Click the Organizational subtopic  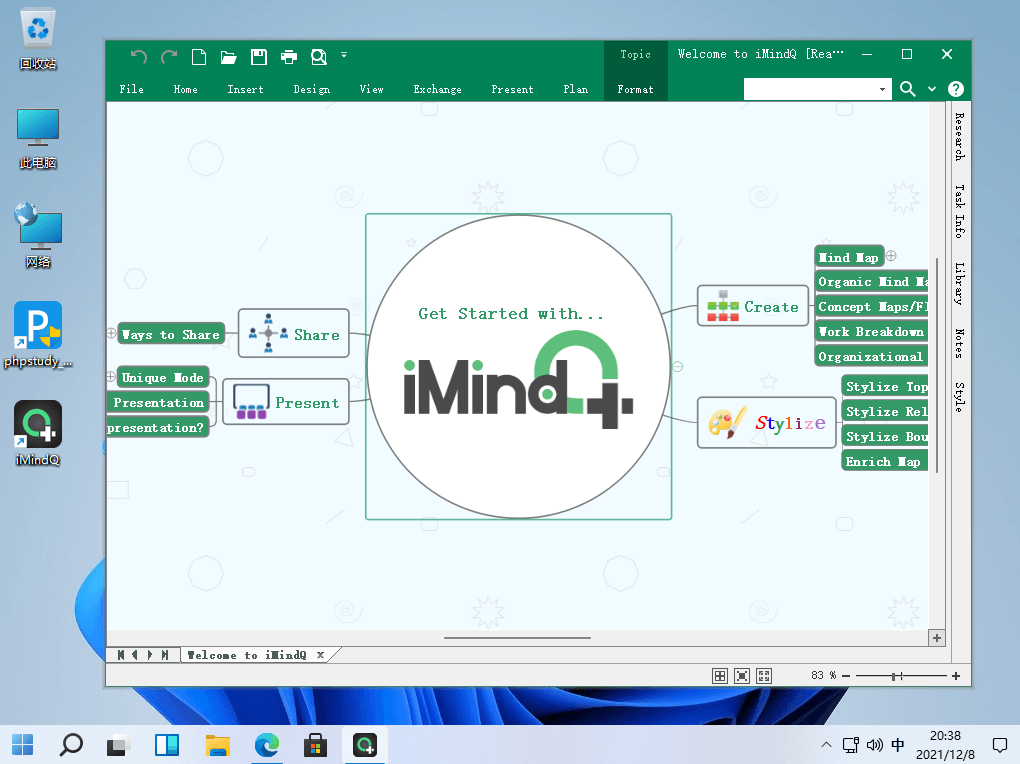872,357
